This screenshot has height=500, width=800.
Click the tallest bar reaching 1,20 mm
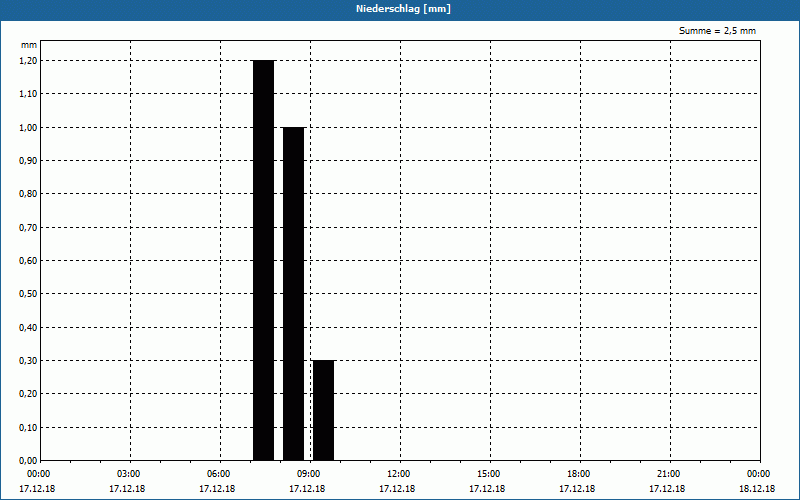(264, 260)
